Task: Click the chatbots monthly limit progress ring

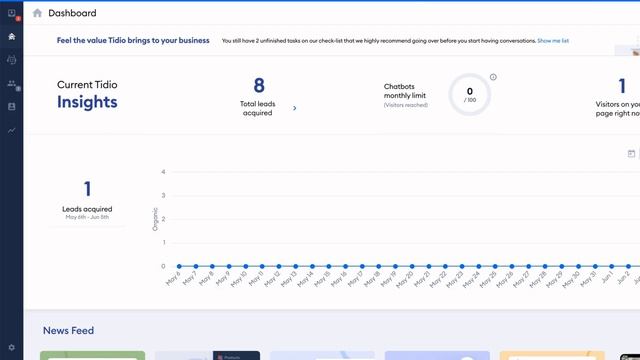Action: tap(469, 94)
